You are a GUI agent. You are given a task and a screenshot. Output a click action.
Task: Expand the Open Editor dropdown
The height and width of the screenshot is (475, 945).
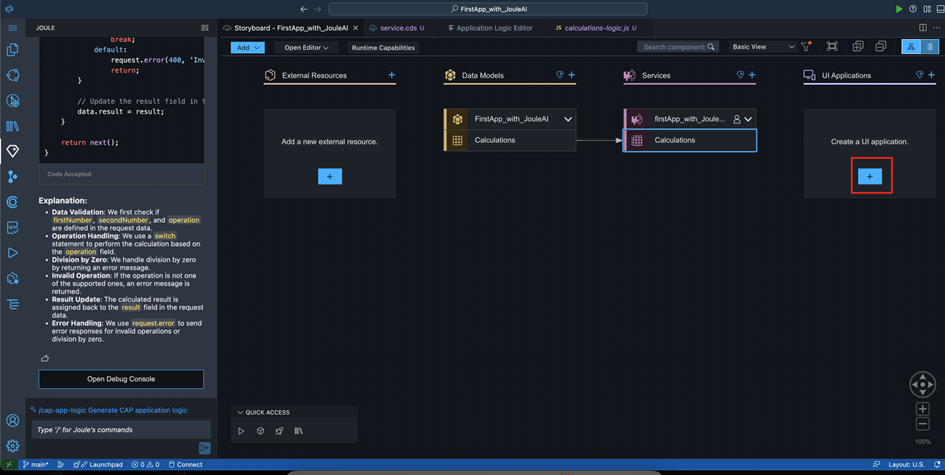pos(305,47)
